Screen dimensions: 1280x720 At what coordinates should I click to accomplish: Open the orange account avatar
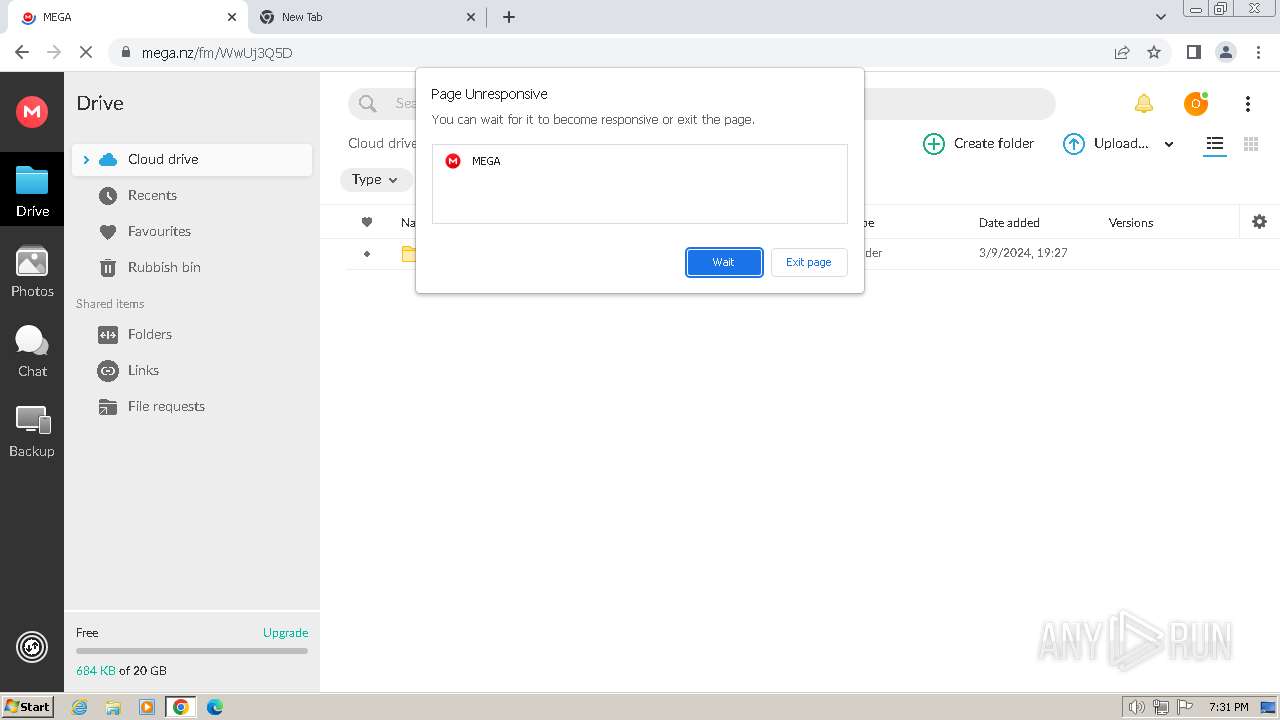tap(1196, 103)
